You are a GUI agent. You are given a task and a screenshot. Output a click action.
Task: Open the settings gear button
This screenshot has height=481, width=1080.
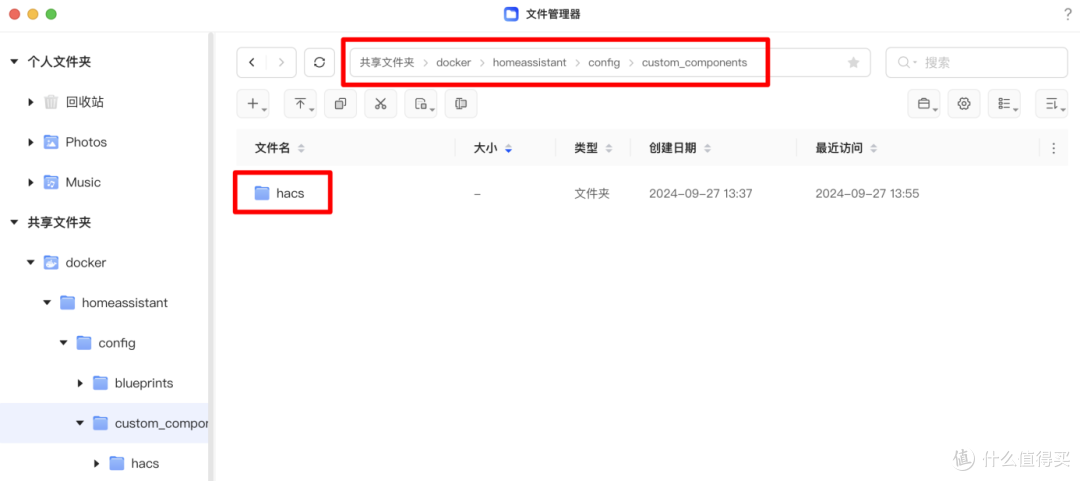point(964,104)
